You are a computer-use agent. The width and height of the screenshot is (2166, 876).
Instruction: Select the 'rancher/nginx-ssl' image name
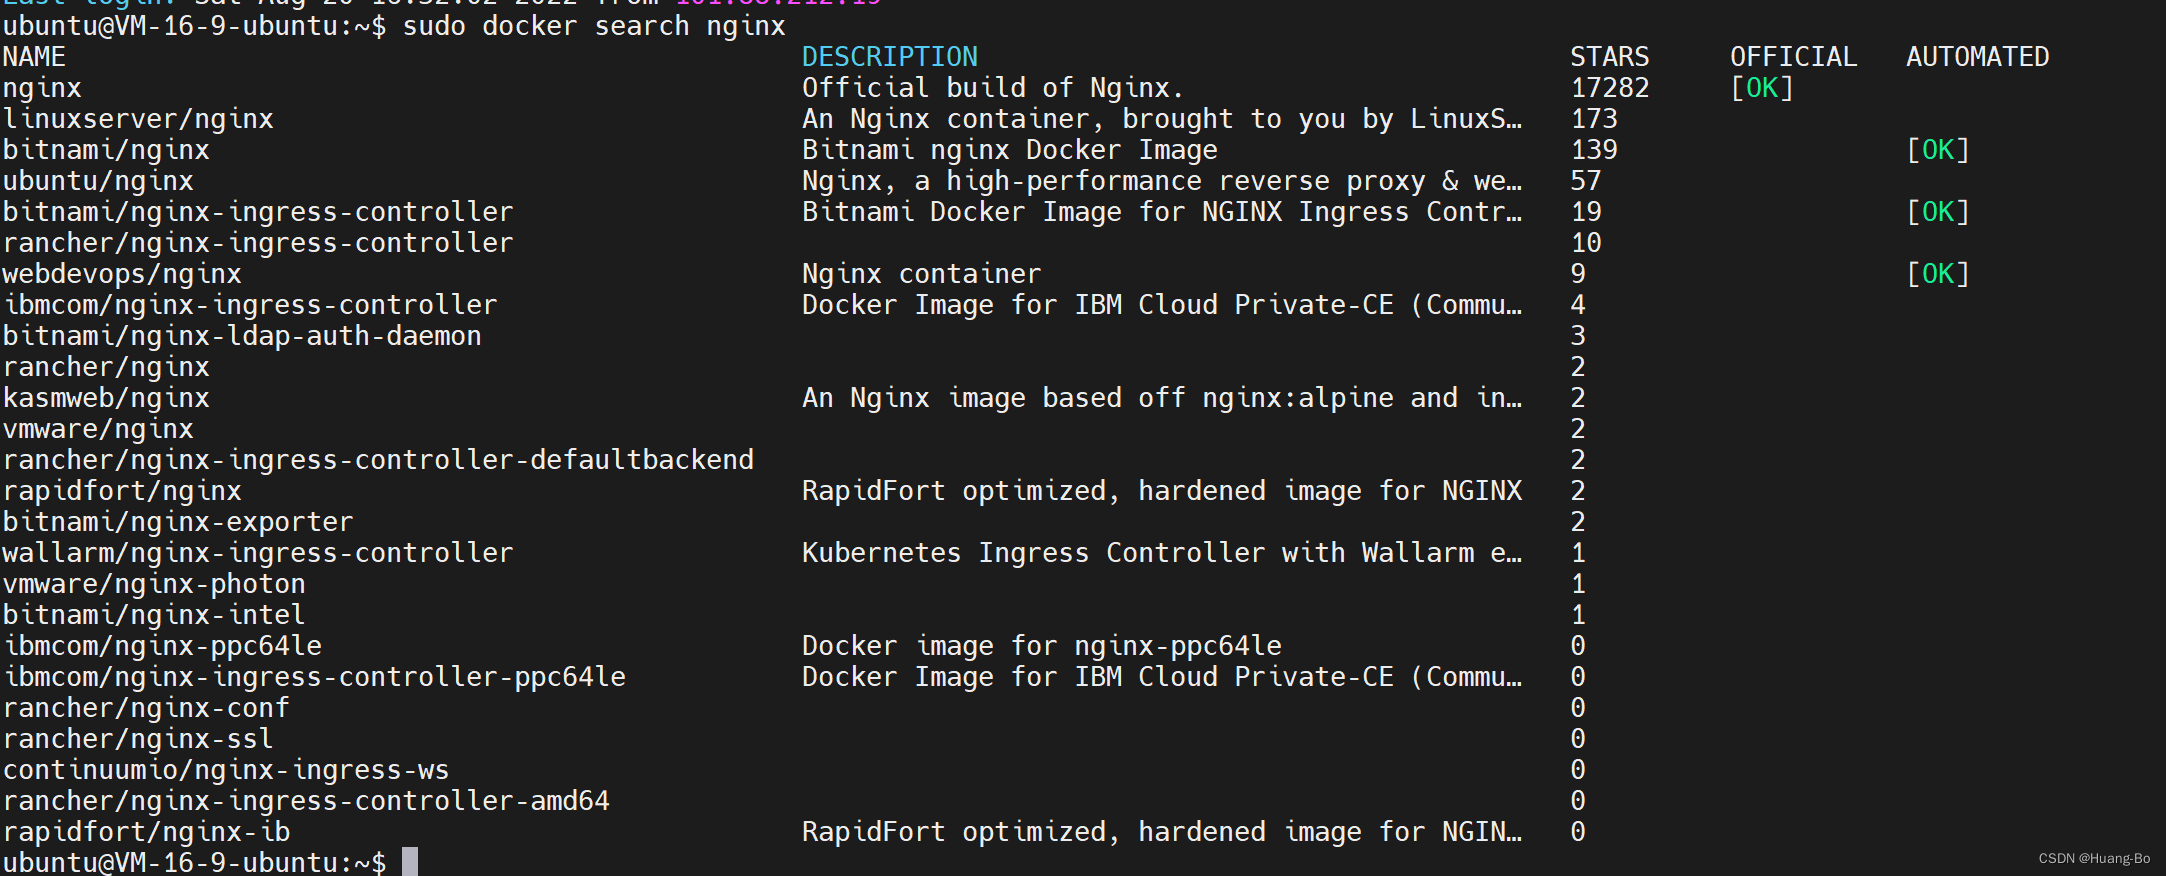click(x=138, y=739)
